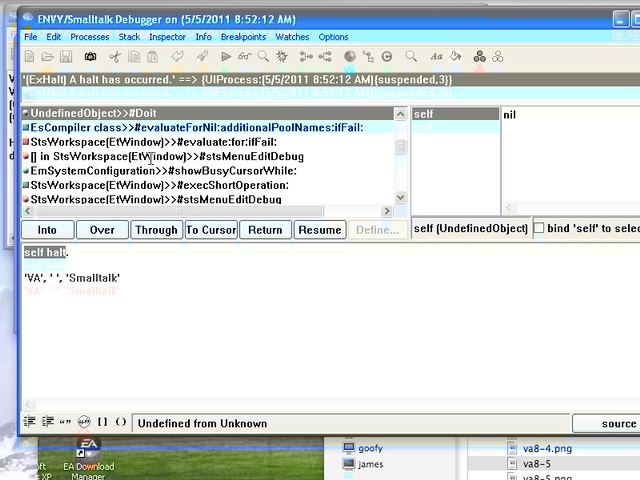Click the Inspect magnifier icon next to glasses
This screenshot has height=480, width=640.
pyautogui.click(x=263, y=56)
